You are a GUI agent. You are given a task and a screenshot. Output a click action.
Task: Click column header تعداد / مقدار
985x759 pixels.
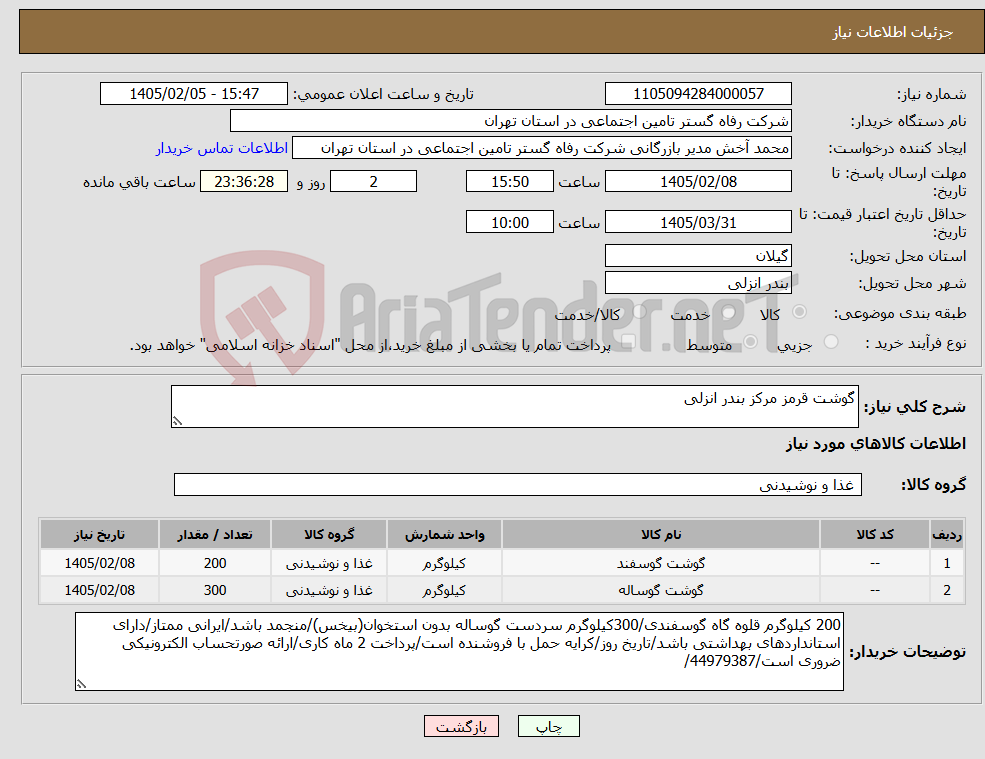point(215,534)
